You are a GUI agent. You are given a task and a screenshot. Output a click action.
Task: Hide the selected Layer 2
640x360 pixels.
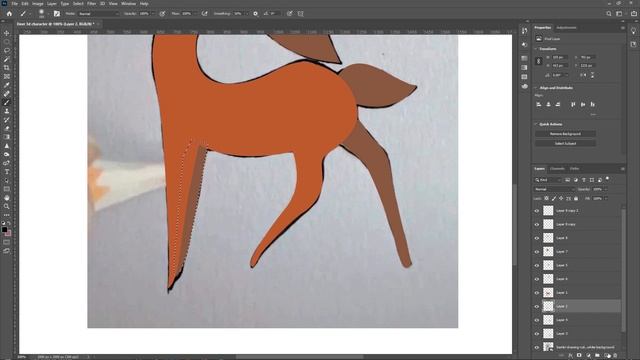coord(537,306)
